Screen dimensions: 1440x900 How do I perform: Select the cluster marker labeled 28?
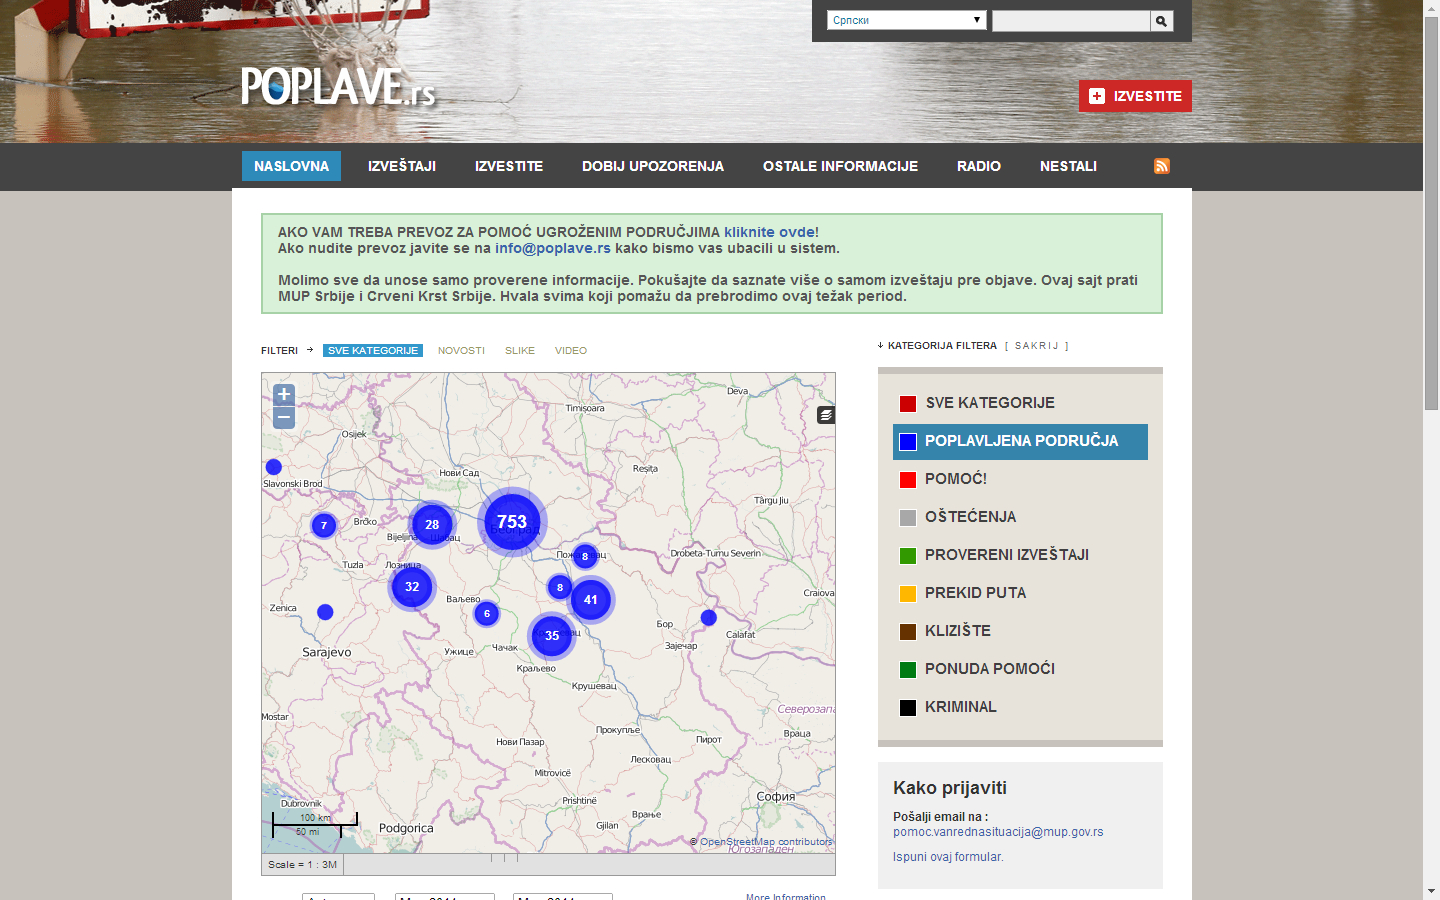coord(432,524)
